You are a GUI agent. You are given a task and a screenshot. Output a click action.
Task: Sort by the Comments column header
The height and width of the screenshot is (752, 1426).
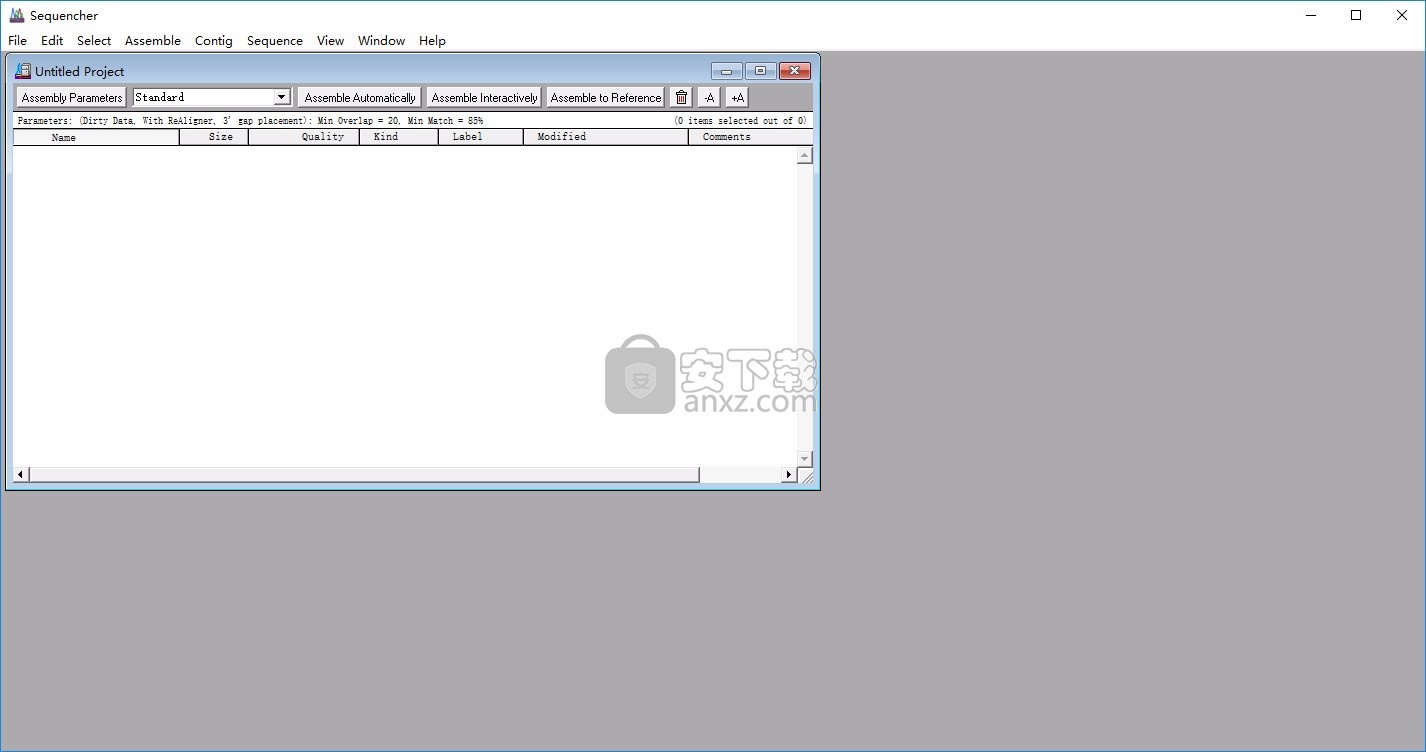tap(750, 137)
